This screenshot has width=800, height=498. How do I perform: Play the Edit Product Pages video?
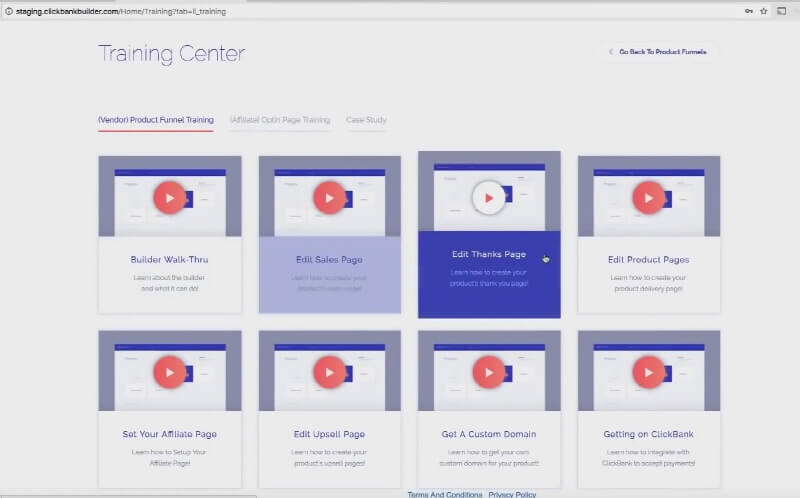(648, 197)
